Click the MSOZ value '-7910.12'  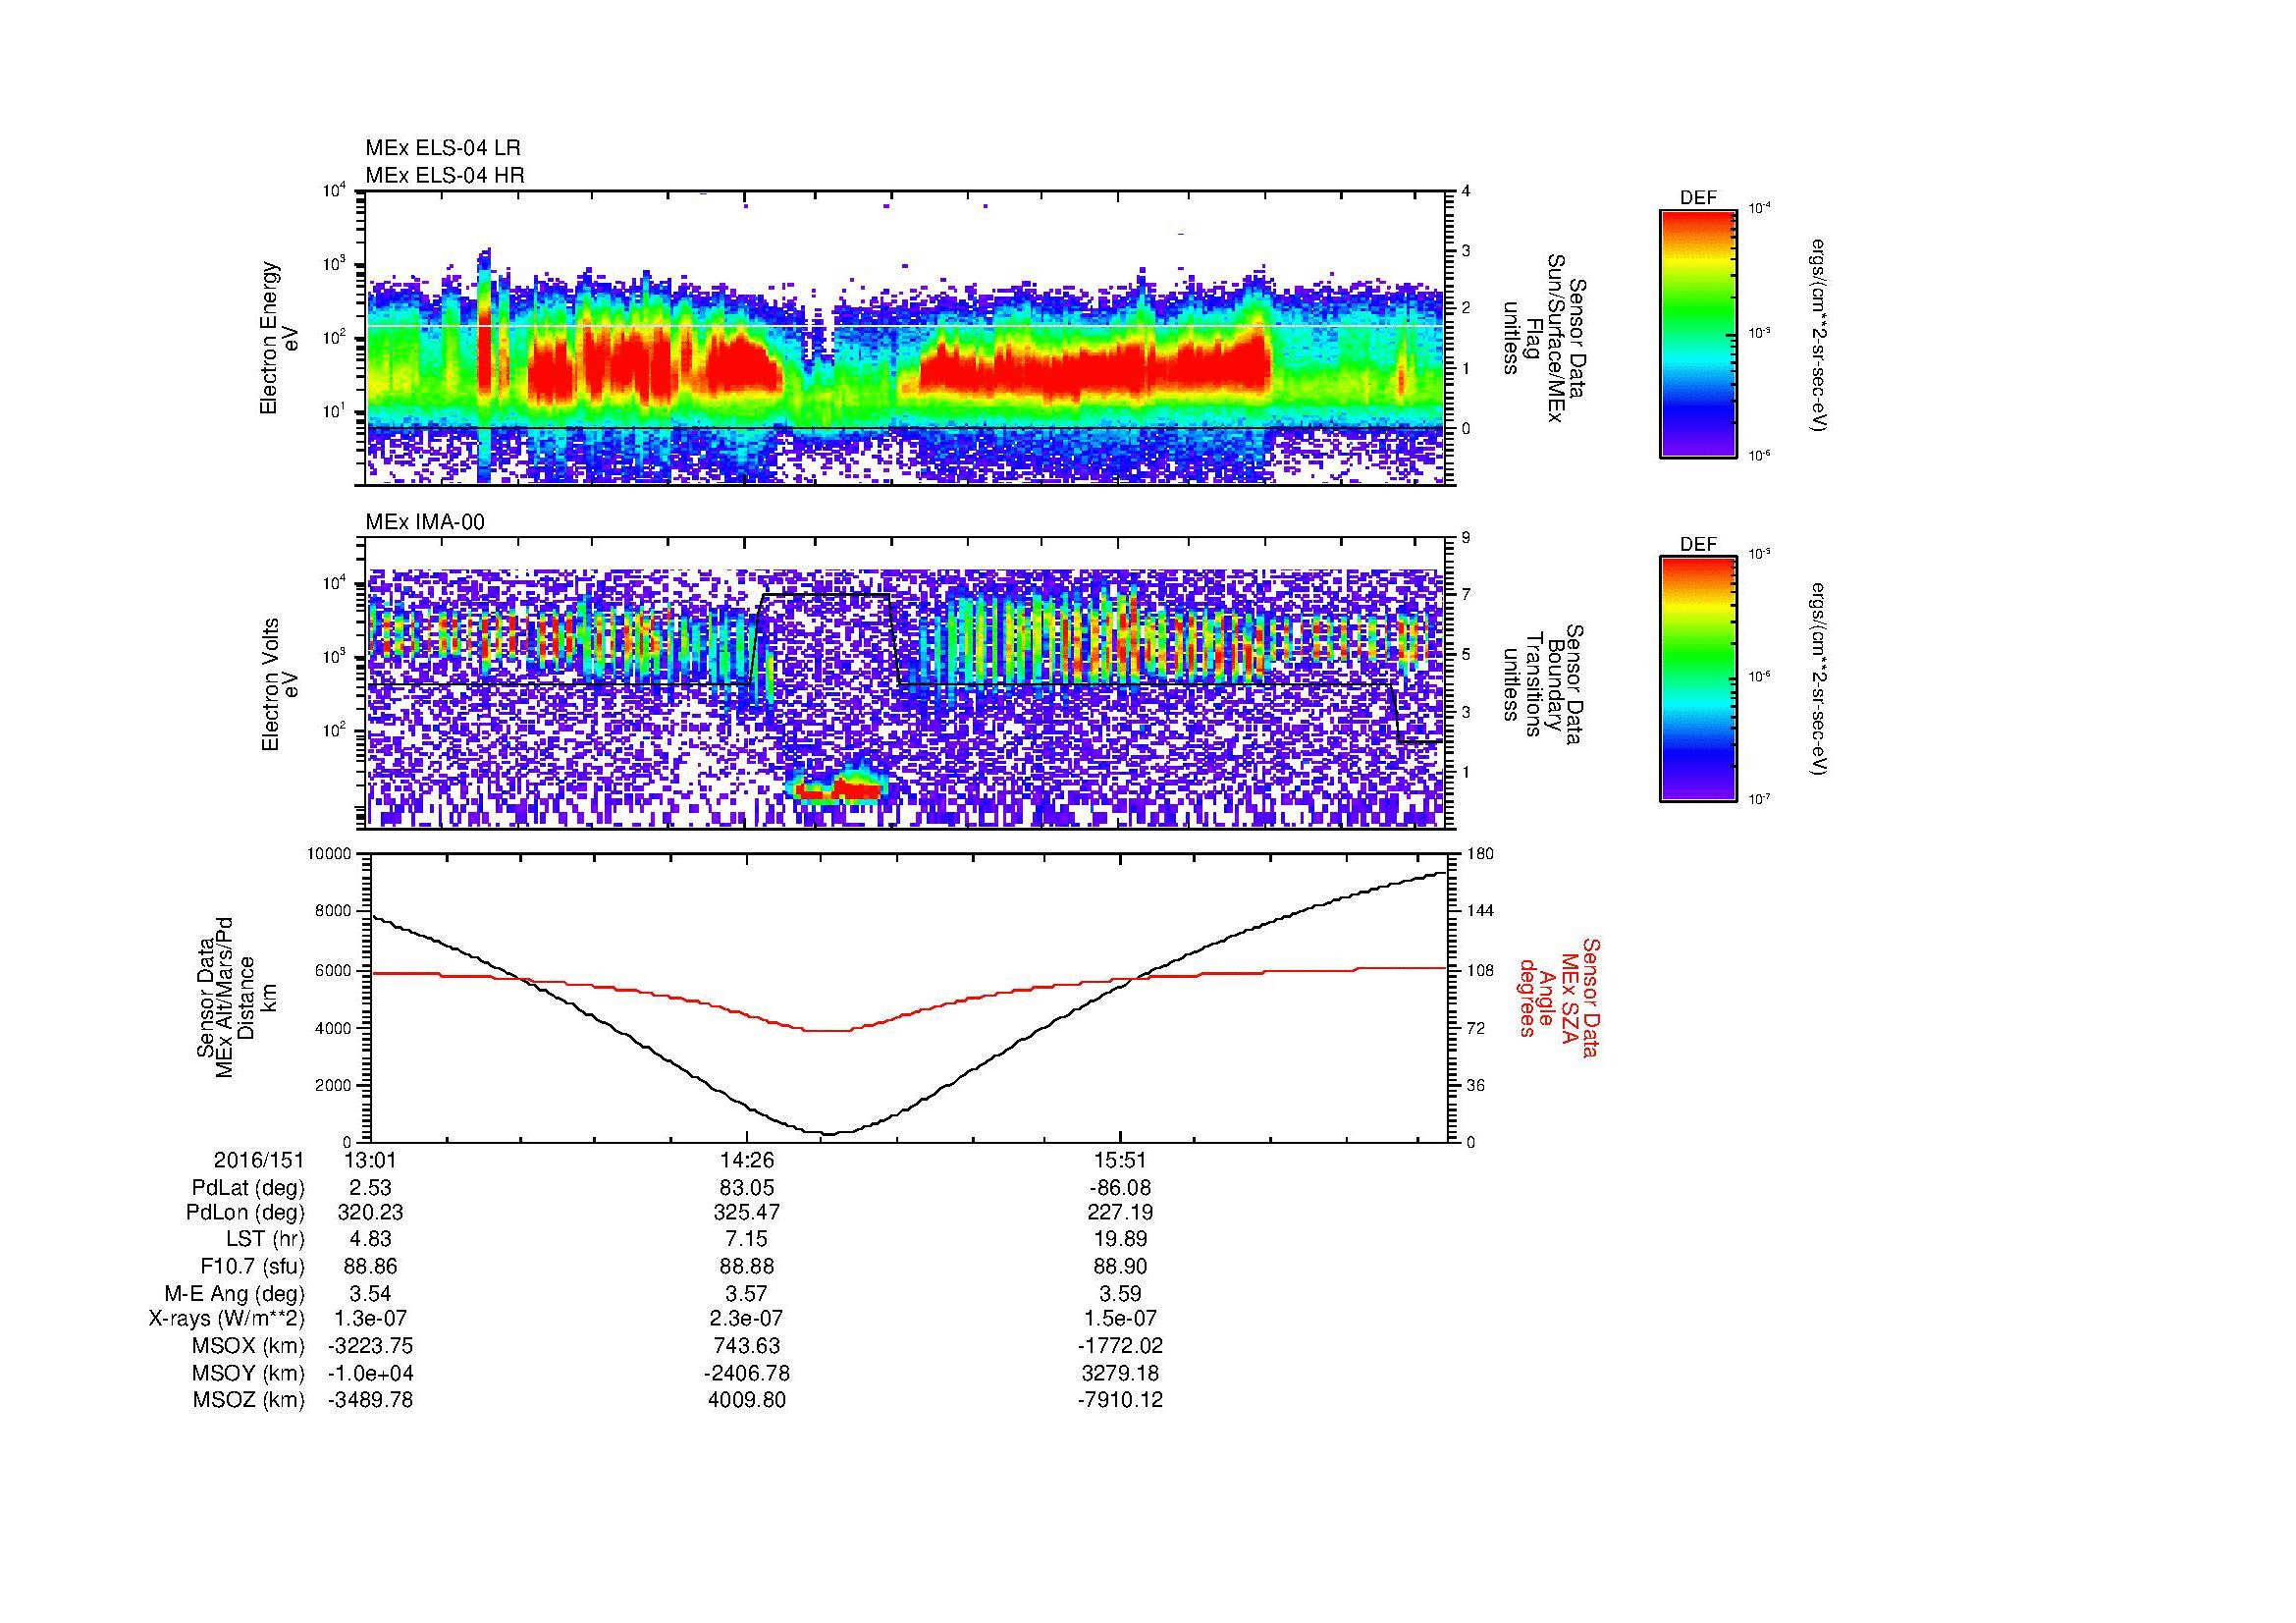coord(1120,1400)
